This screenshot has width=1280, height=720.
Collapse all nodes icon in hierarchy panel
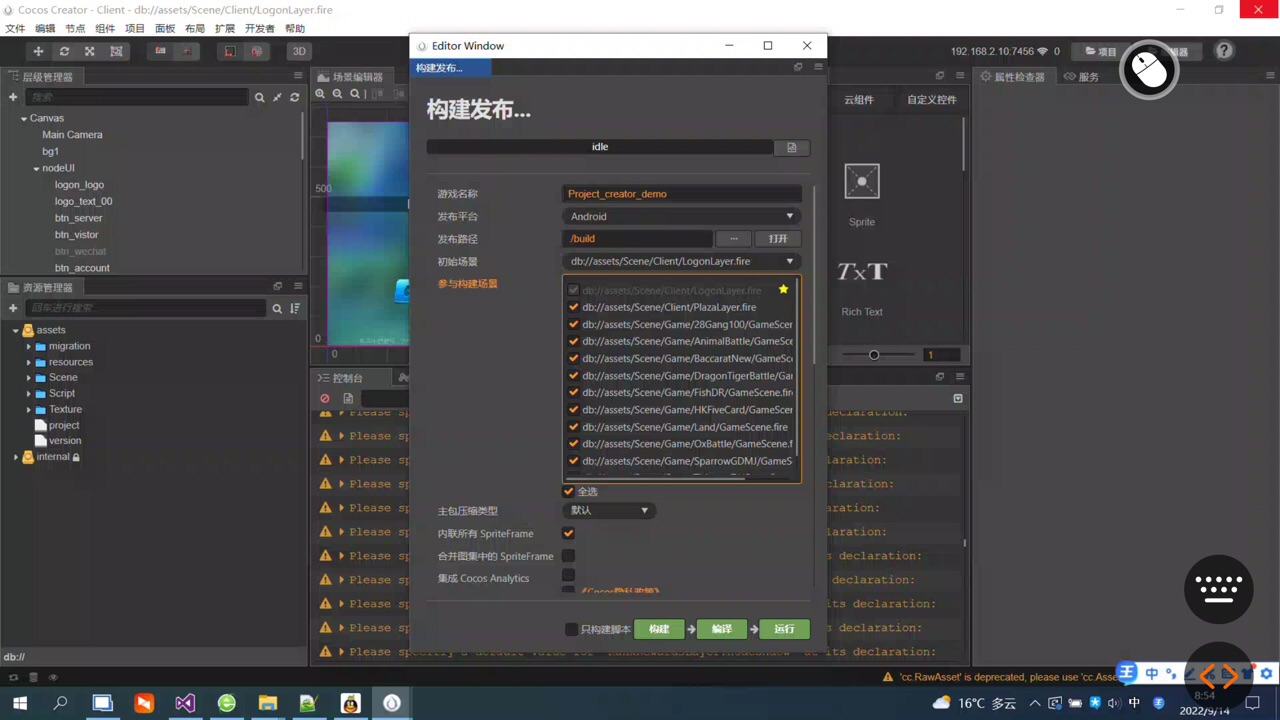277,97
